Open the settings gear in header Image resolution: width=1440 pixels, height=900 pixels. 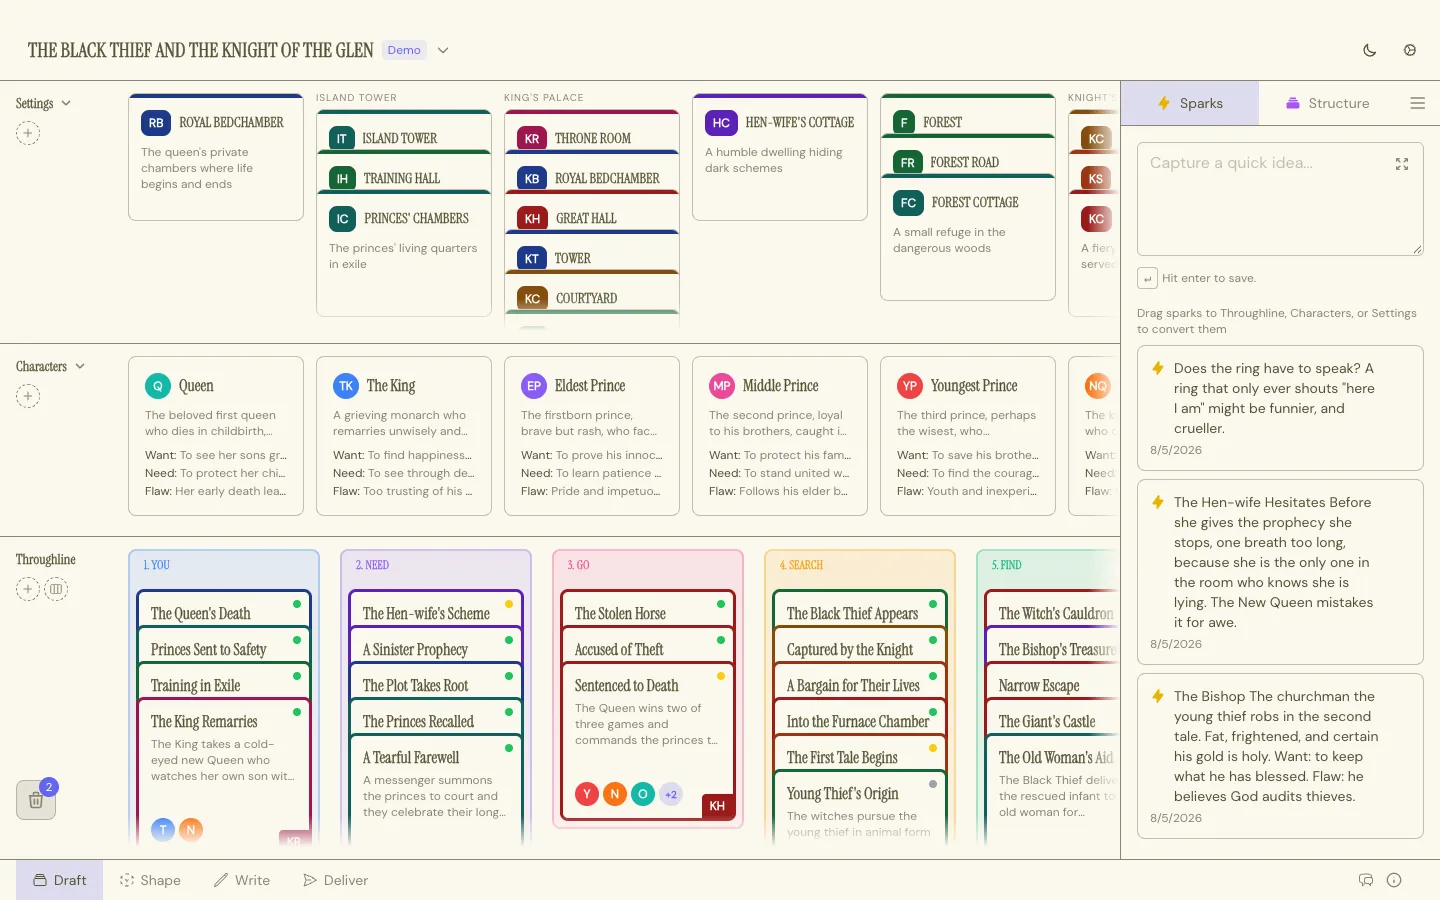click(x=1410, y=50)
